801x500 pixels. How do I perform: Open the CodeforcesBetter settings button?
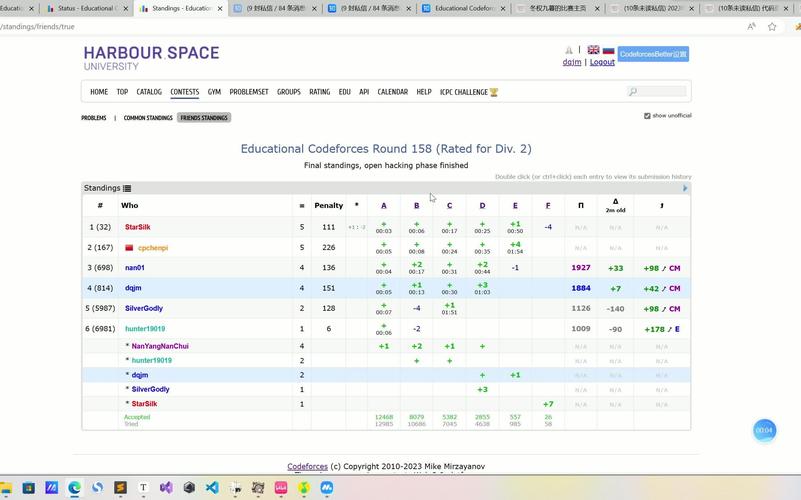tap(653, 54)
